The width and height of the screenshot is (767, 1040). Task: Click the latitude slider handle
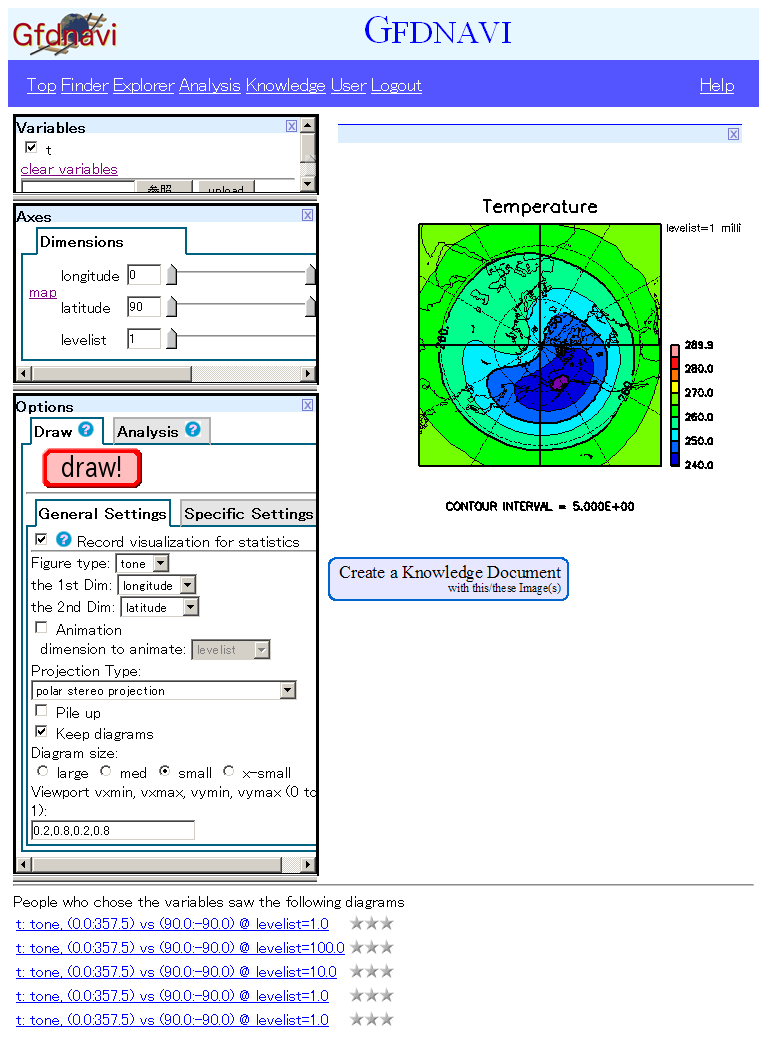172,307
